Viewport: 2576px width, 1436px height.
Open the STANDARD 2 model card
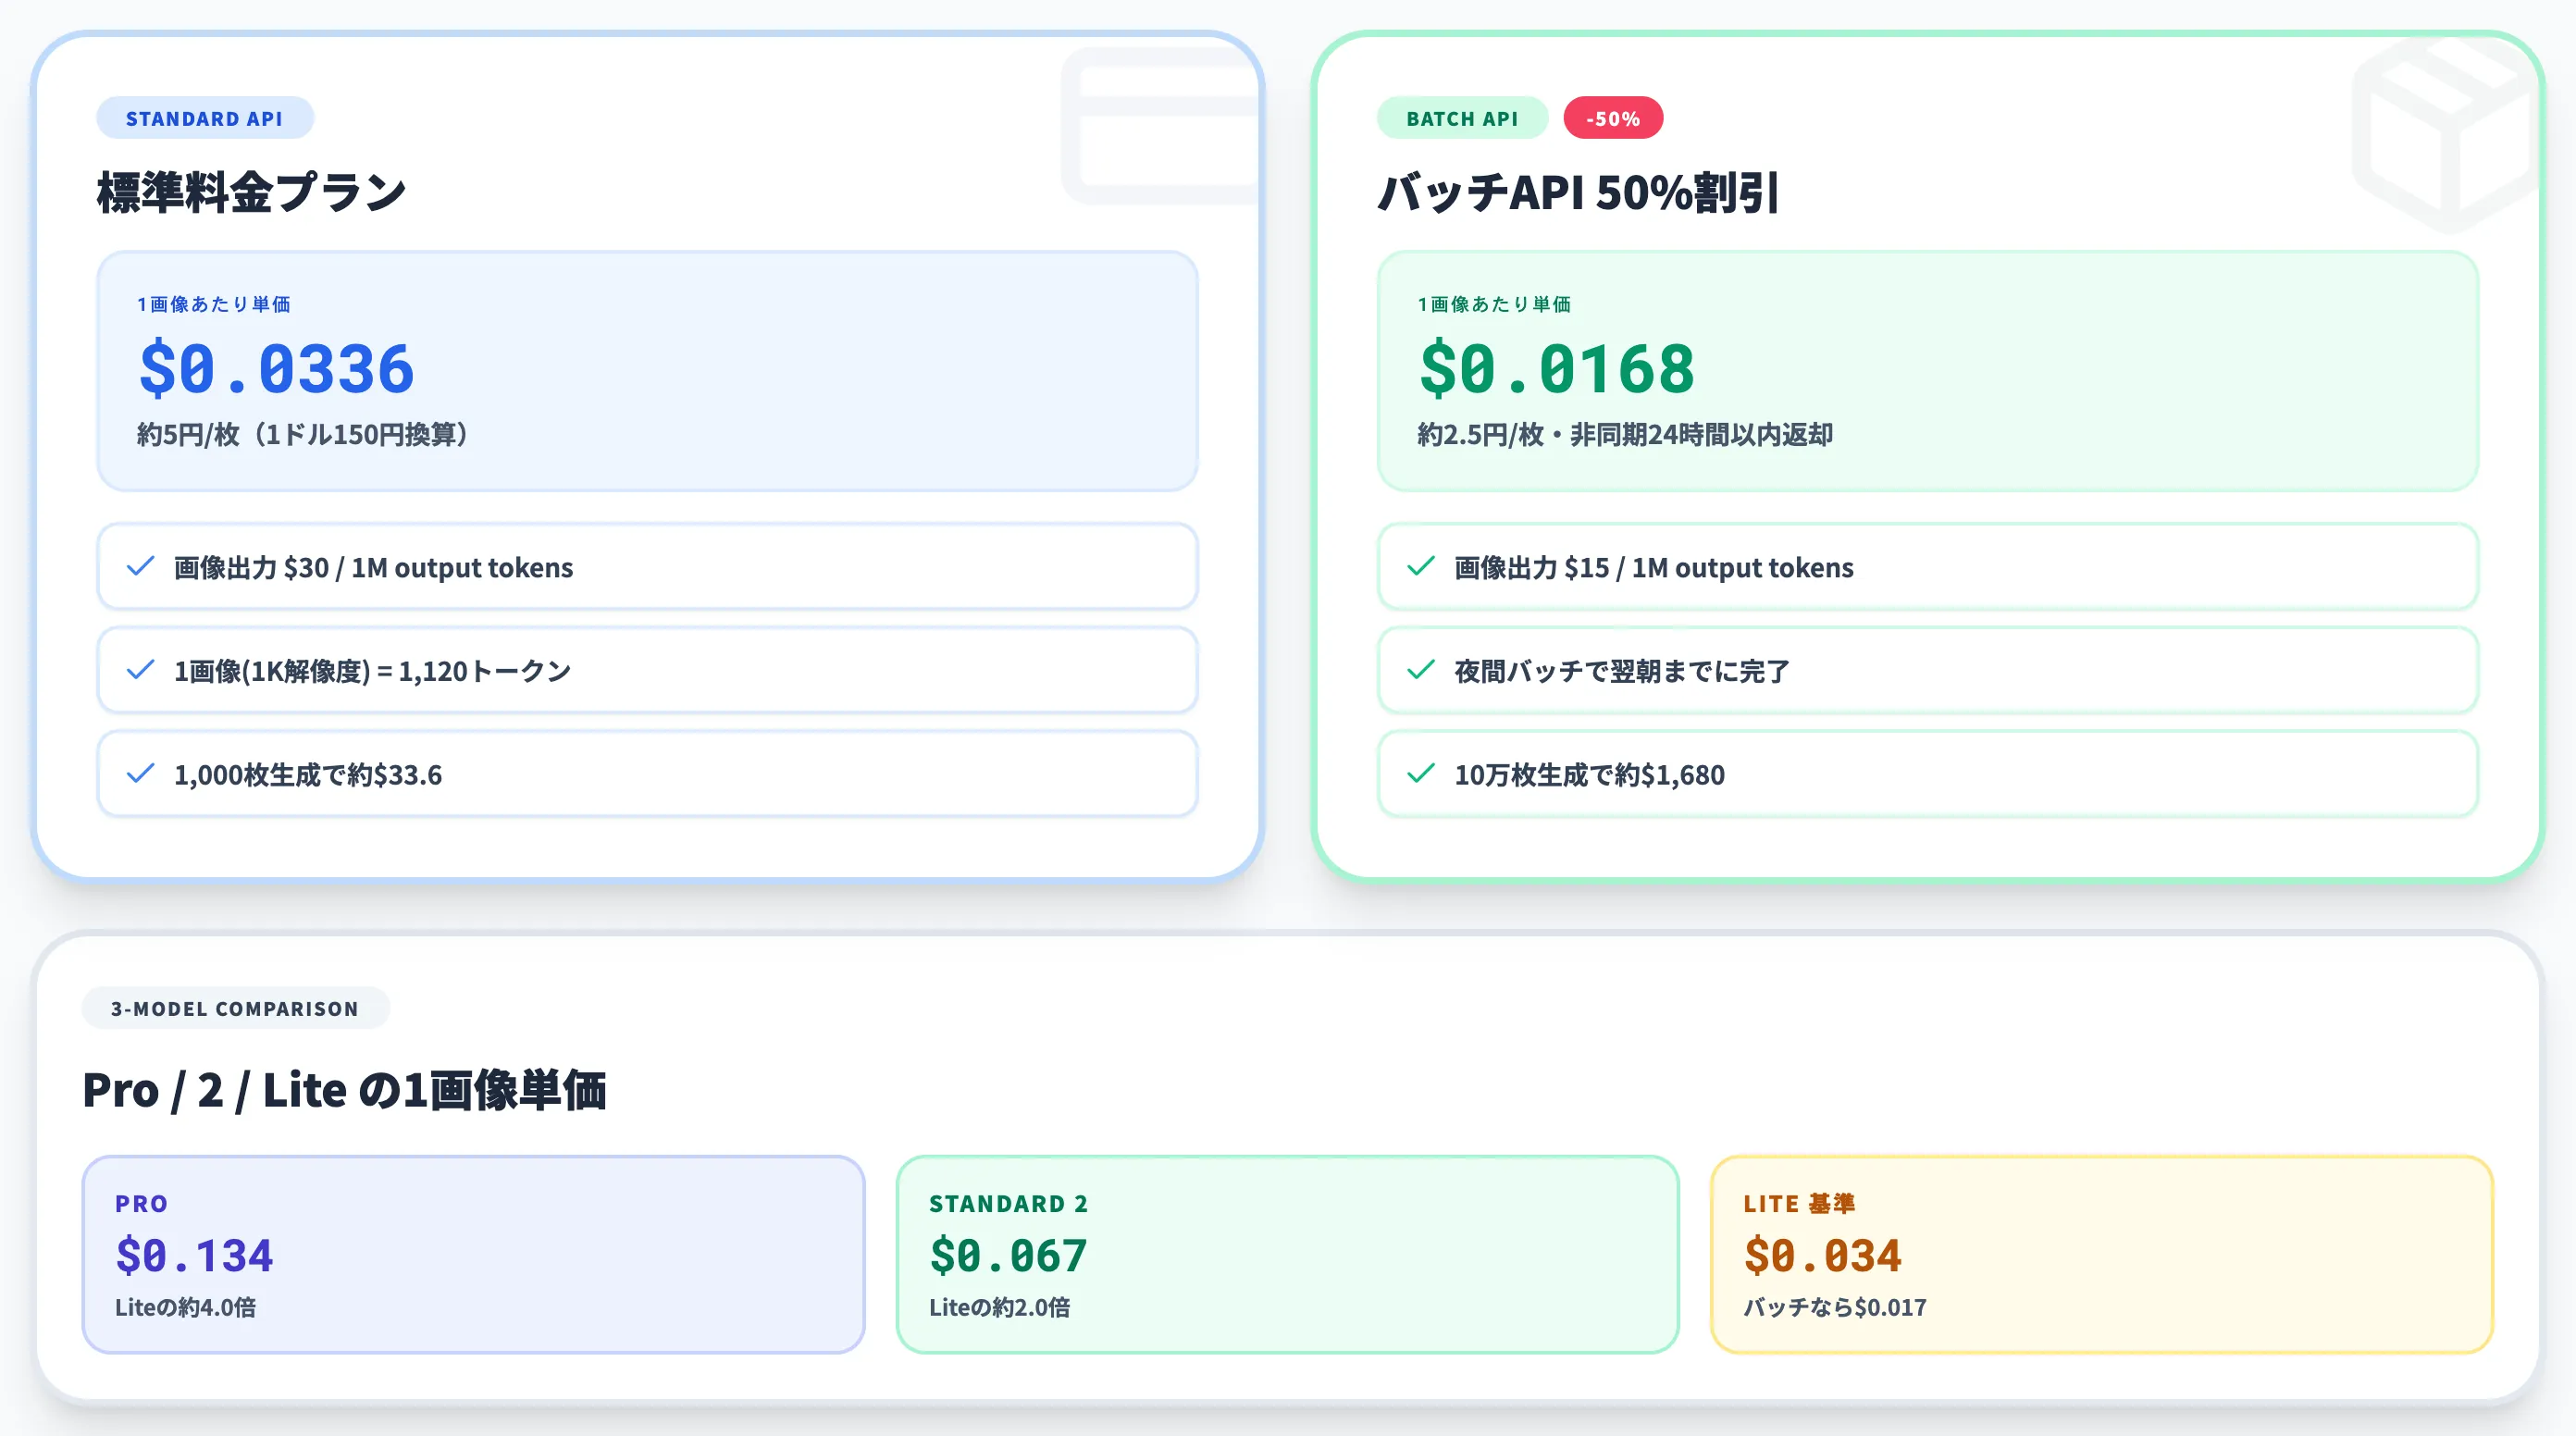point(1287,1255)
